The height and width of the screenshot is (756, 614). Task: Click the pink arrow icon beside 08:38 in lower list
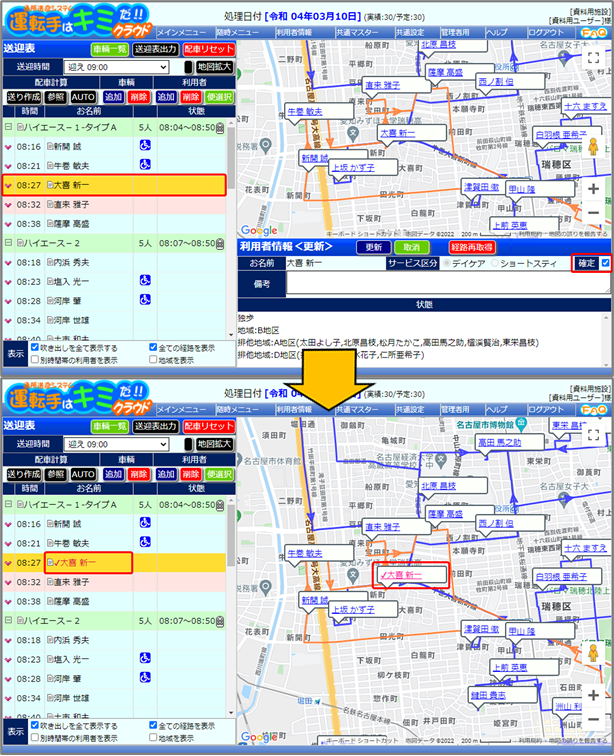click(8, 602)
